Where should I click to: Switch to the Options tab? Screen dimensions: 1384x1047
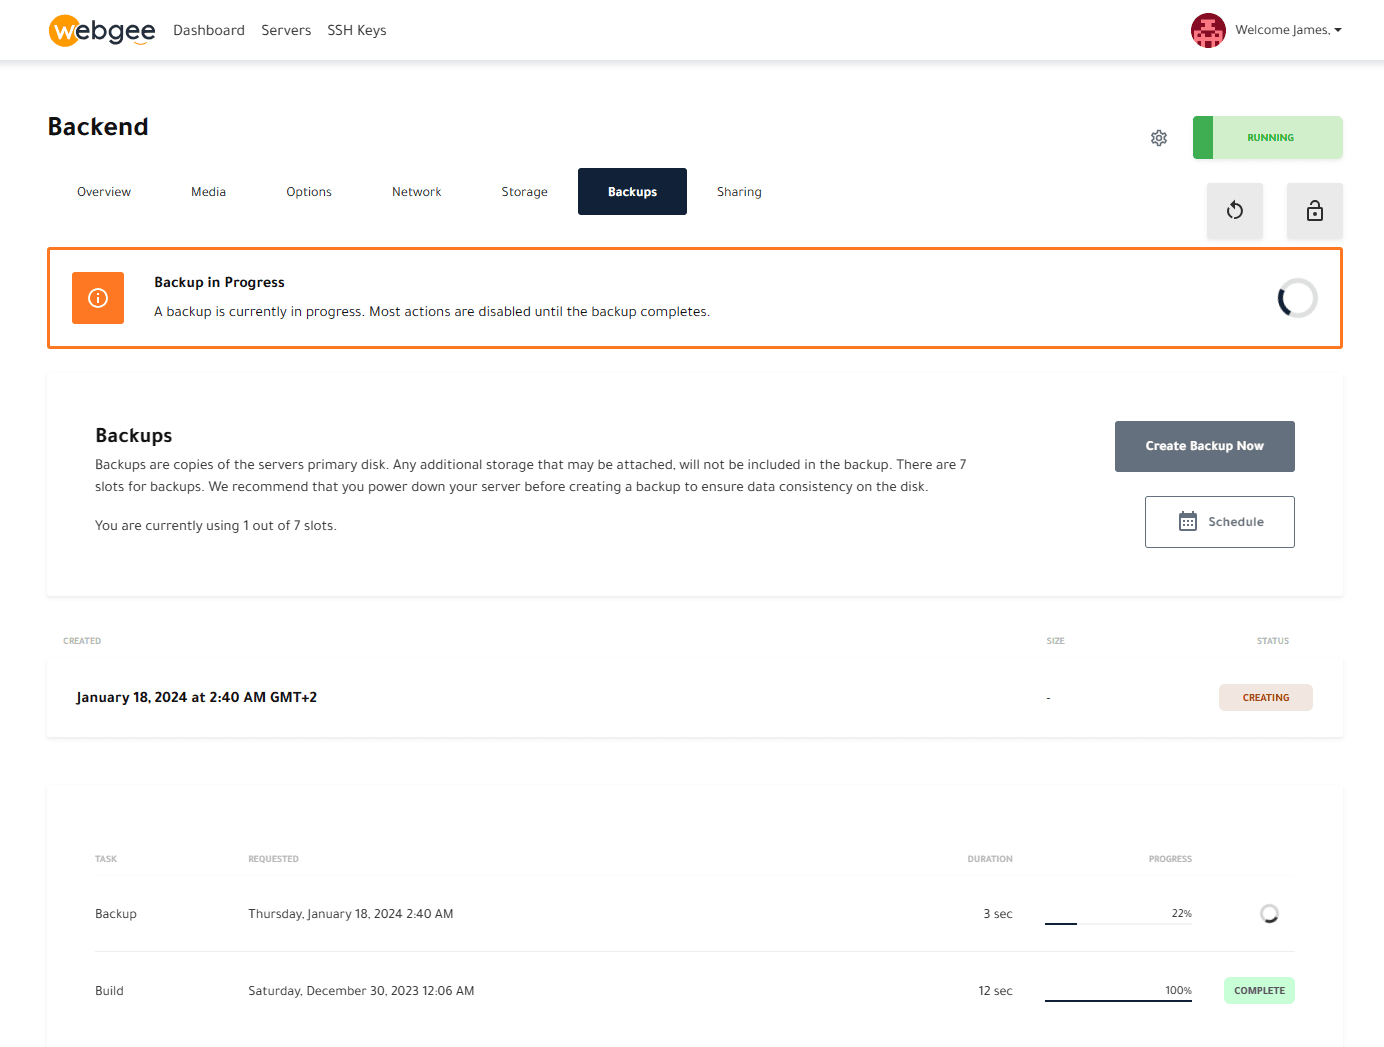click(x=309, y=192)
